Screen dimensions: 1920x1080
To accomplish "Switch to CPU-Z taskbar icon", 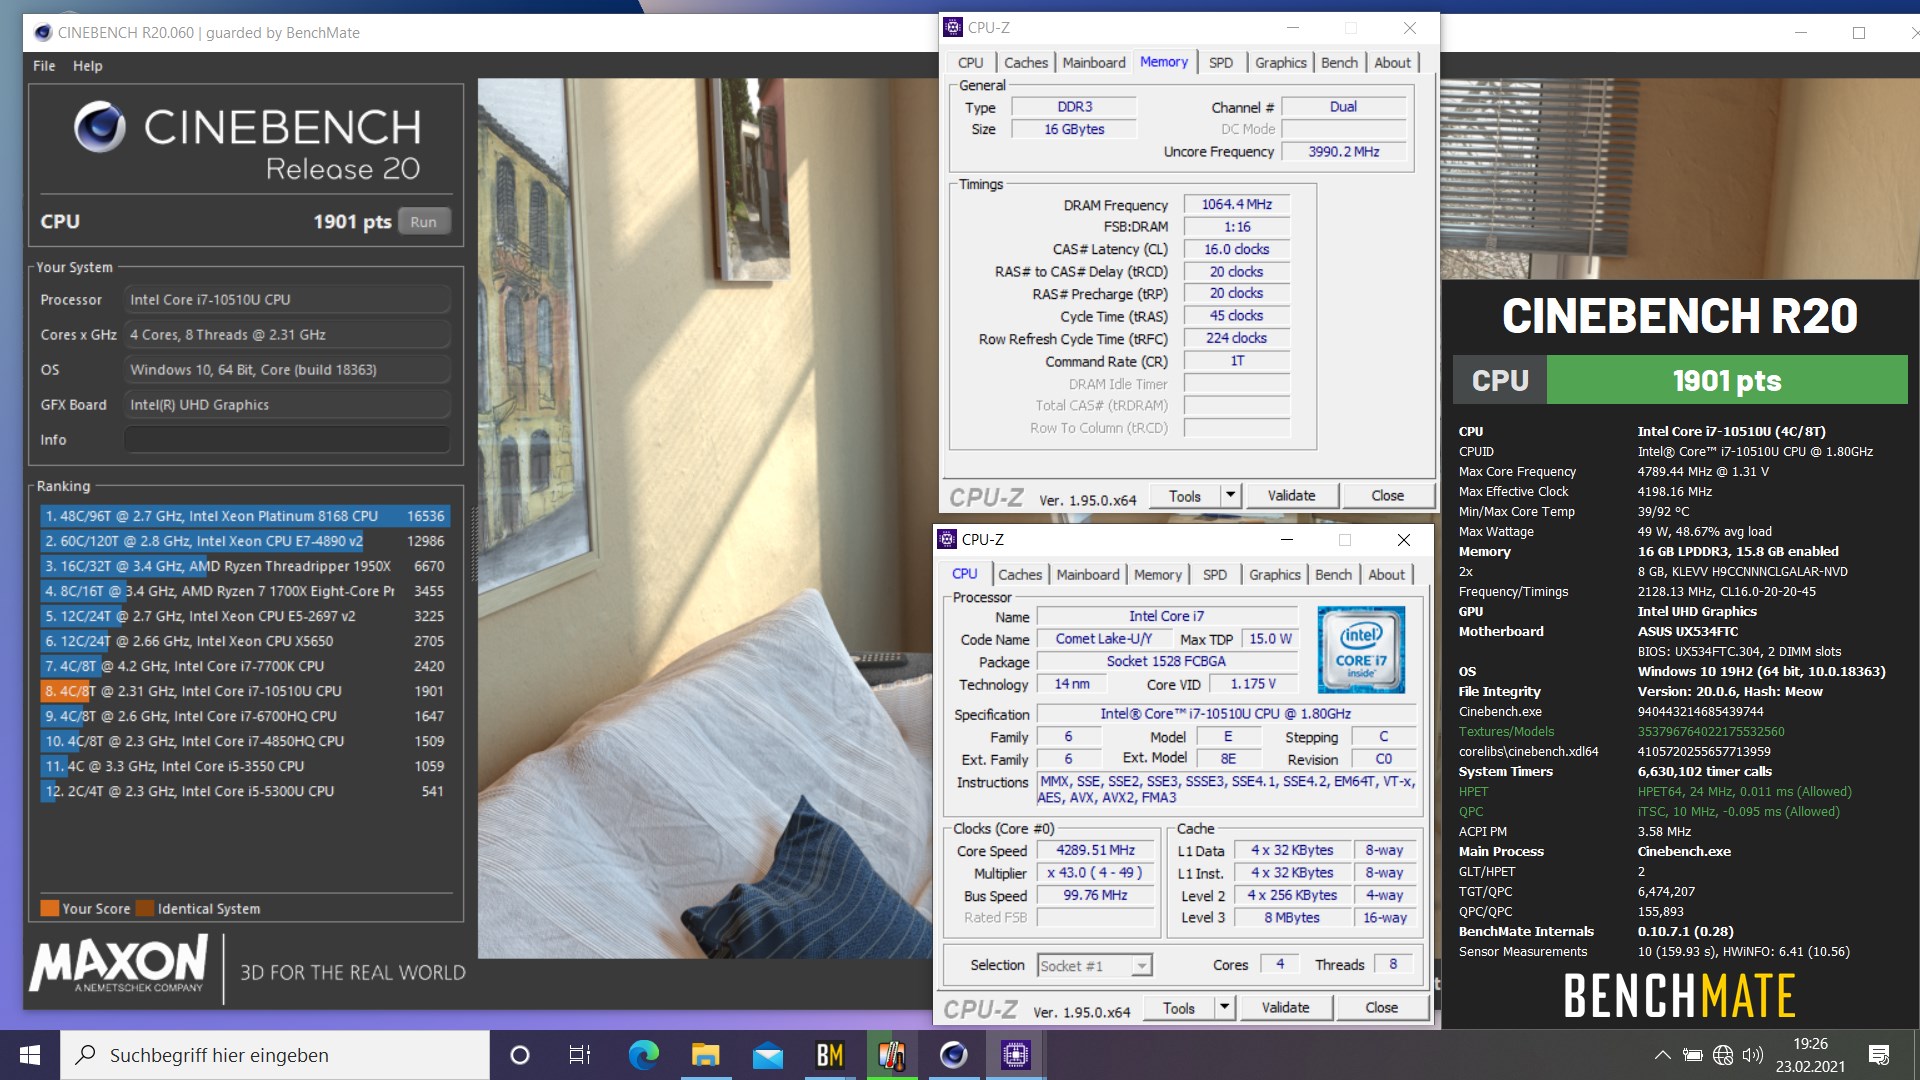I will [1015, 1055].
